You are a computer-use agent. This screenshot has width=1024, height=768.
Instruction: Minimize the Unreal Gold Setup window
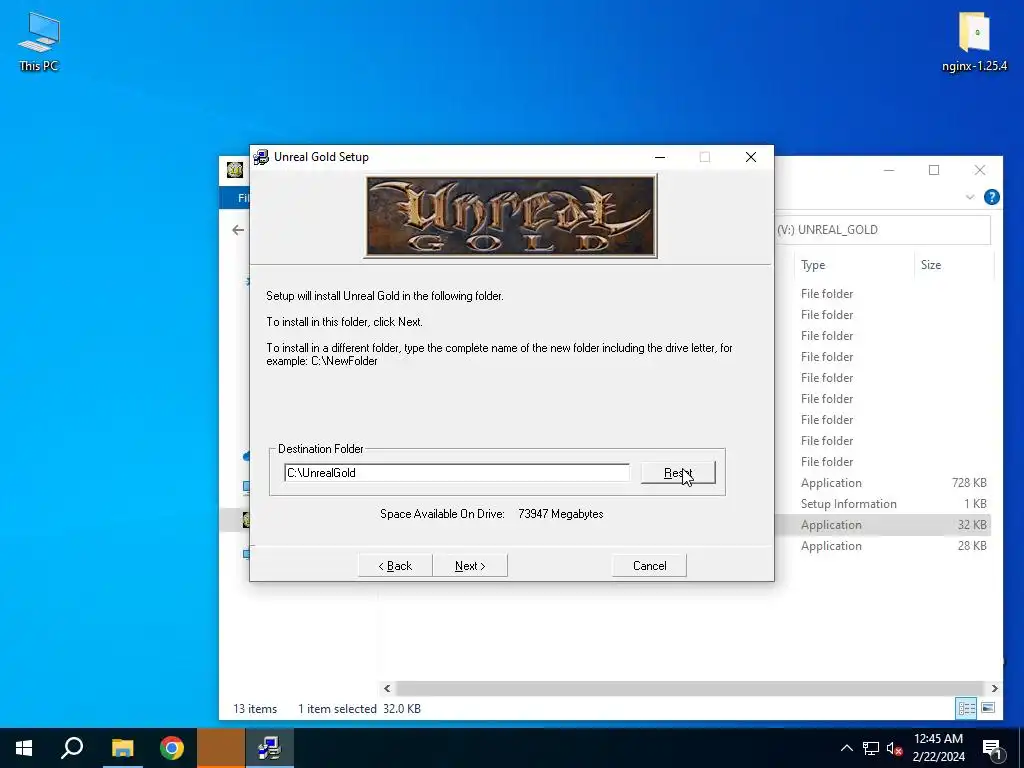pos(660,157)
